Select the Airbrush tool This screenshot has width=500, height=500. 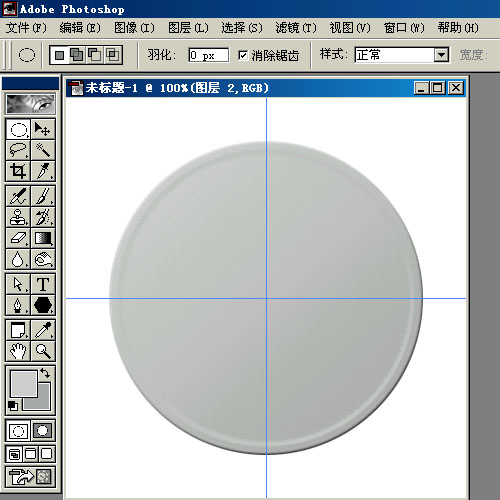[18, 196]
